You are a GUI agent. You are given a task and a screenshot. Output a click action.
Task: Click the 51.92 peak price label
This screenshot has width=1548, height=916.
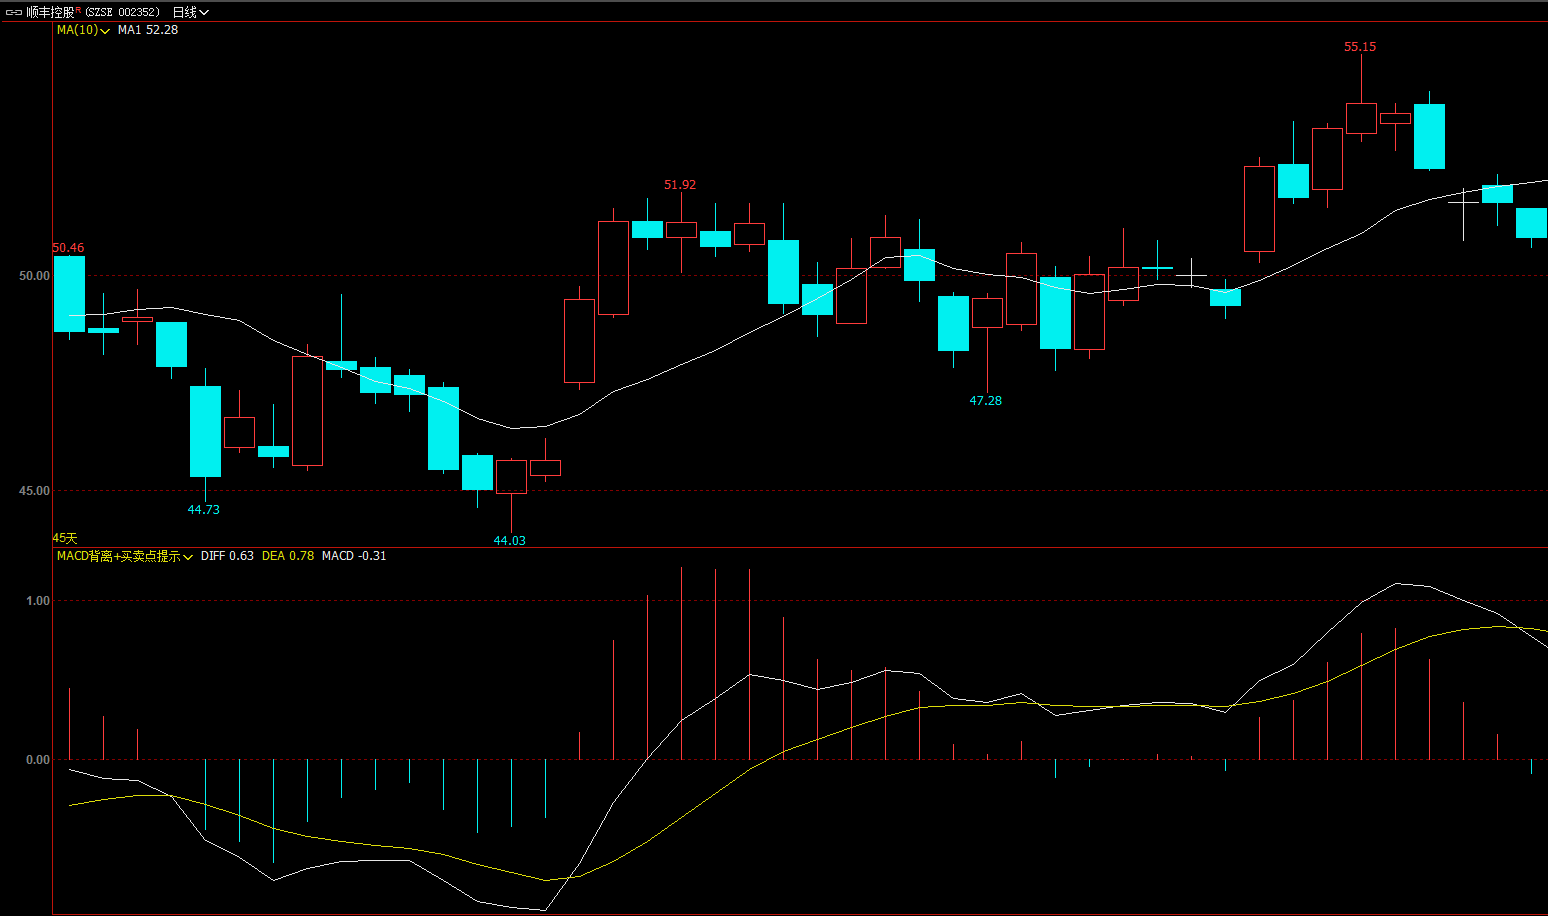click(680, 185)
